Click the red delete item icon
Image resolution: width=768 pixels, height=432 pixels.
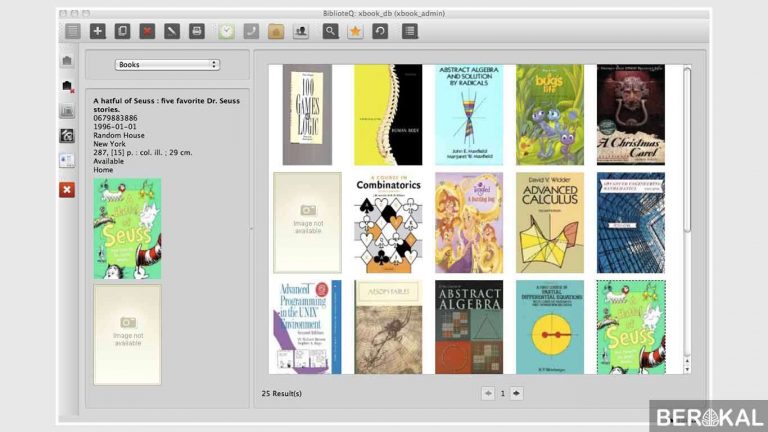(x=148, y=31)
